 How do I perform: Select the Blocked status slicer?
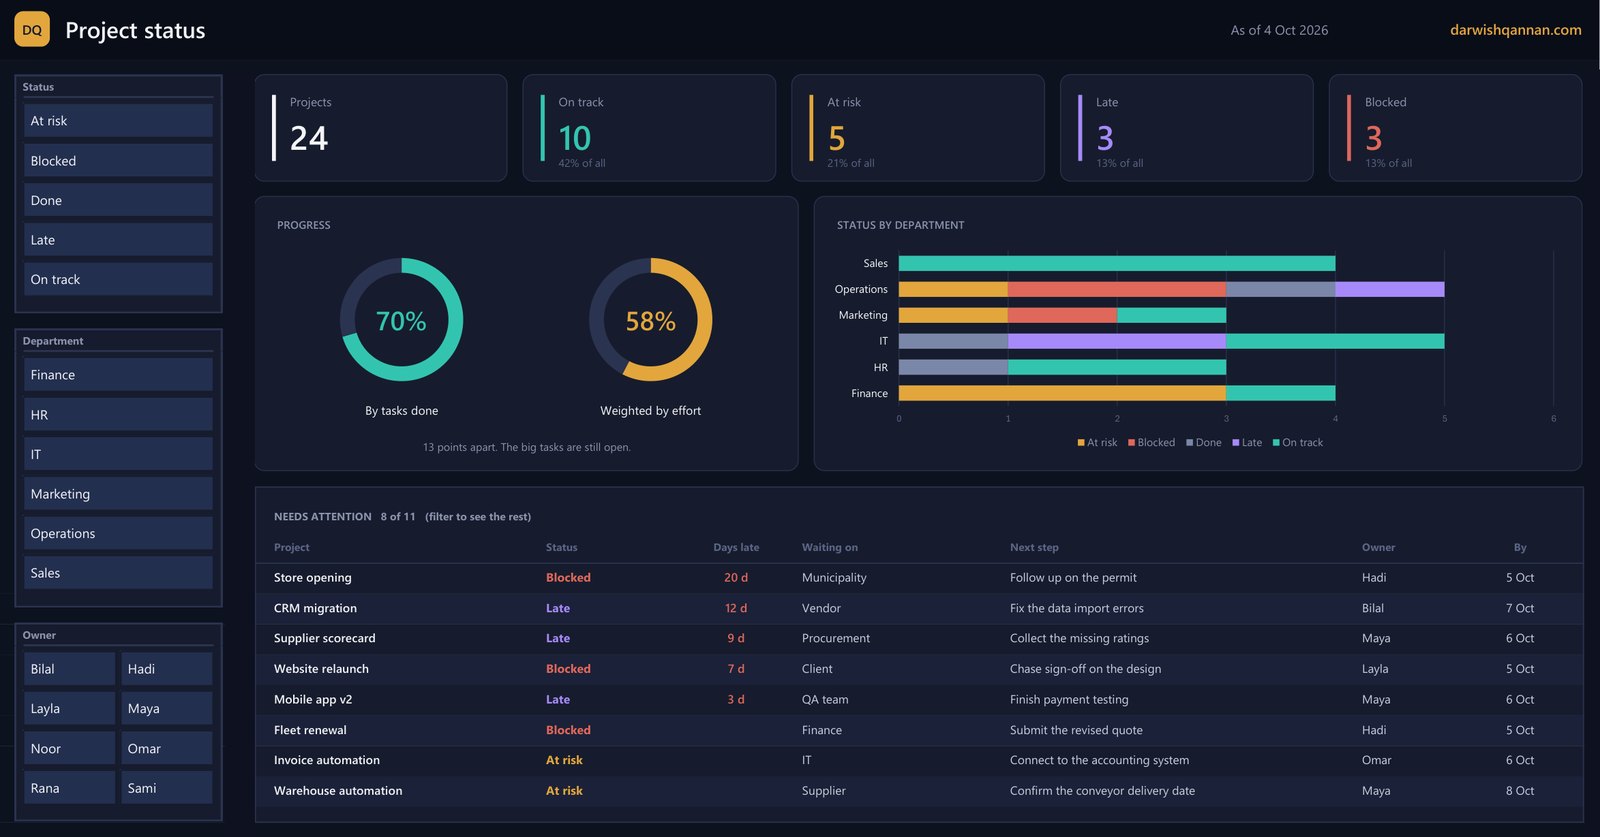click(119, 161)
